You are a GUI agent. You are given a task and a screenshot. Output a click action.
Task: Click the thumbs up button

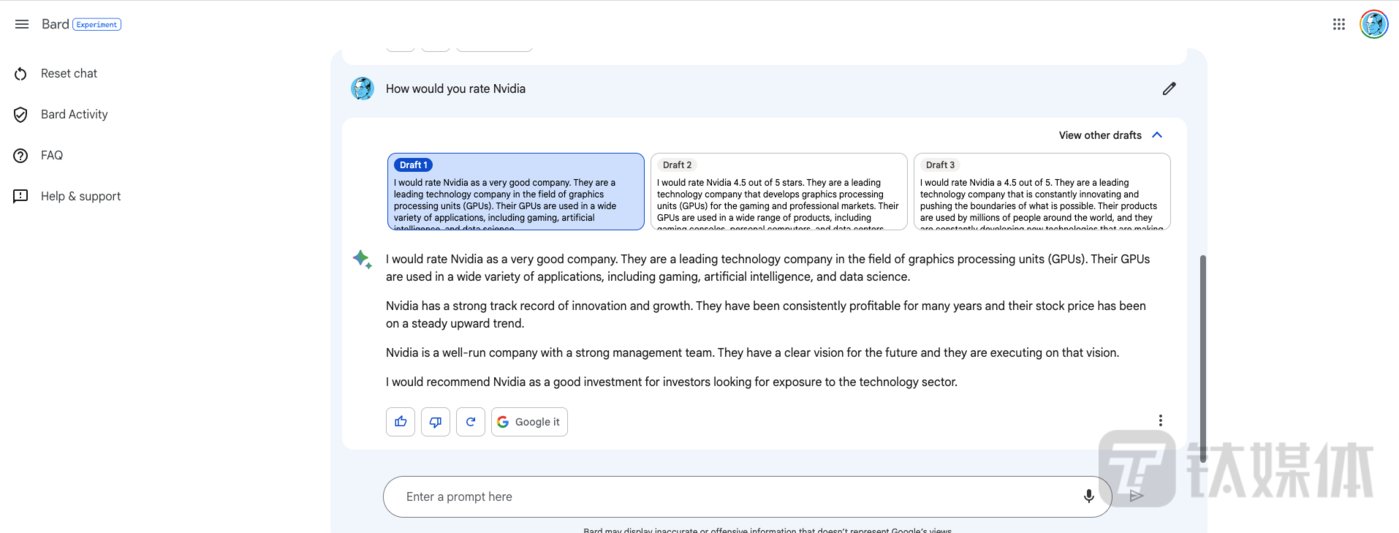point(400,422)
